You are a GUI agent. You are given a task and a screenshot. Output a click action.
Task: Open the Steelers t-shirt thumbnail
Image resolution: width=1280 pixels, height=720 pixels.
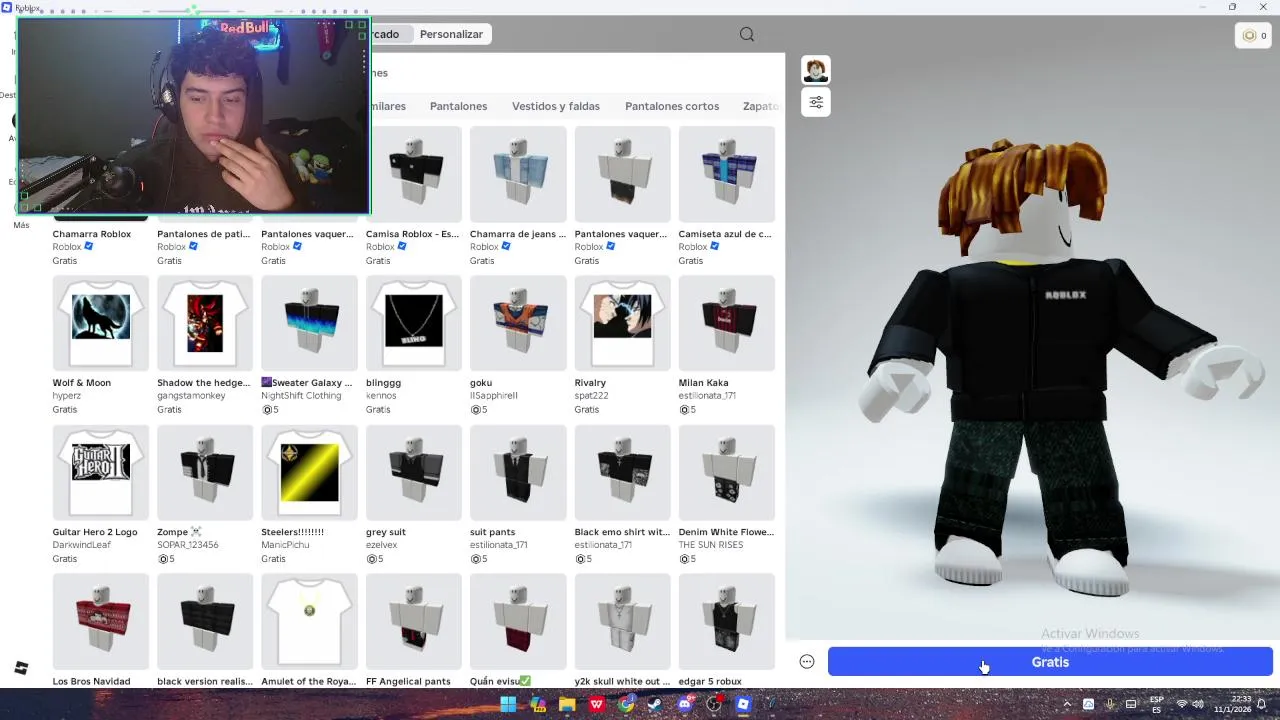click(x=309, y=472)
